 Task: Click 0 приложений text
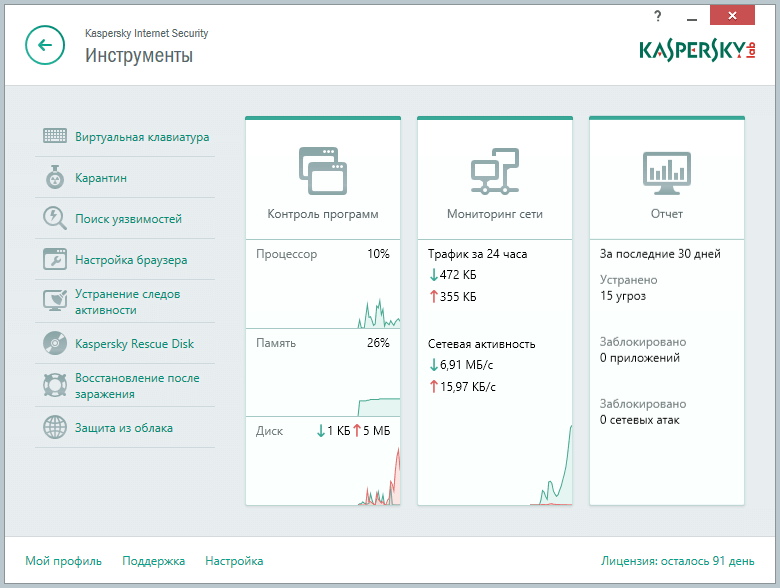(640, 358)
